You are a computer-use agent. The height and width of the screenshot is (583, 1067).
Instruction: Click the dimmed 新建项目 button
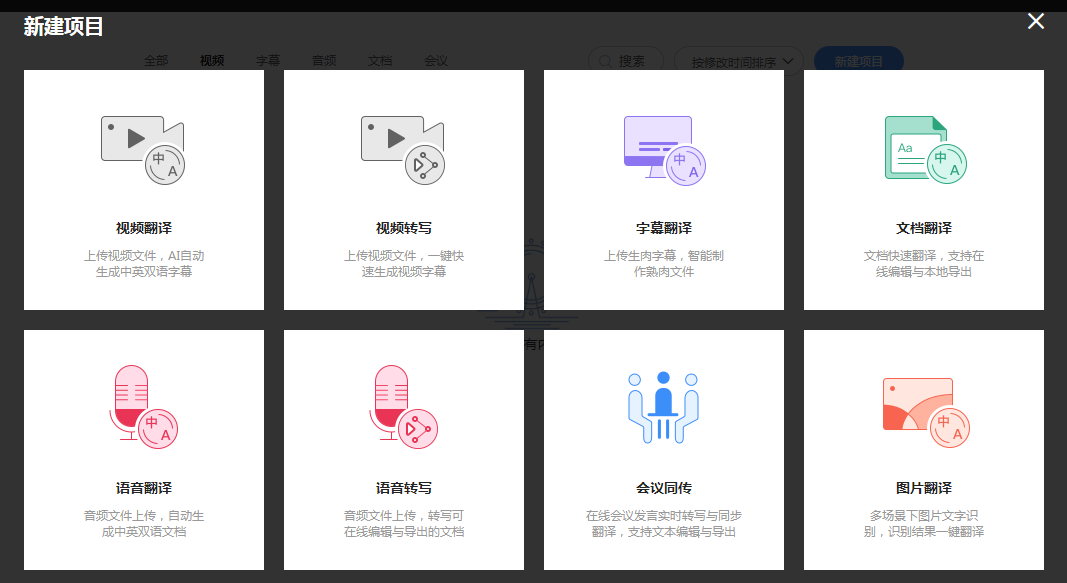859,60
